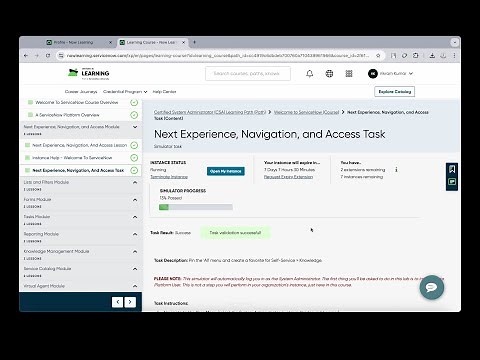Image resolution: width=480 pixels, height=360 pixels.
Task: Open the Career Journeys menu
Action: (81, 92)
